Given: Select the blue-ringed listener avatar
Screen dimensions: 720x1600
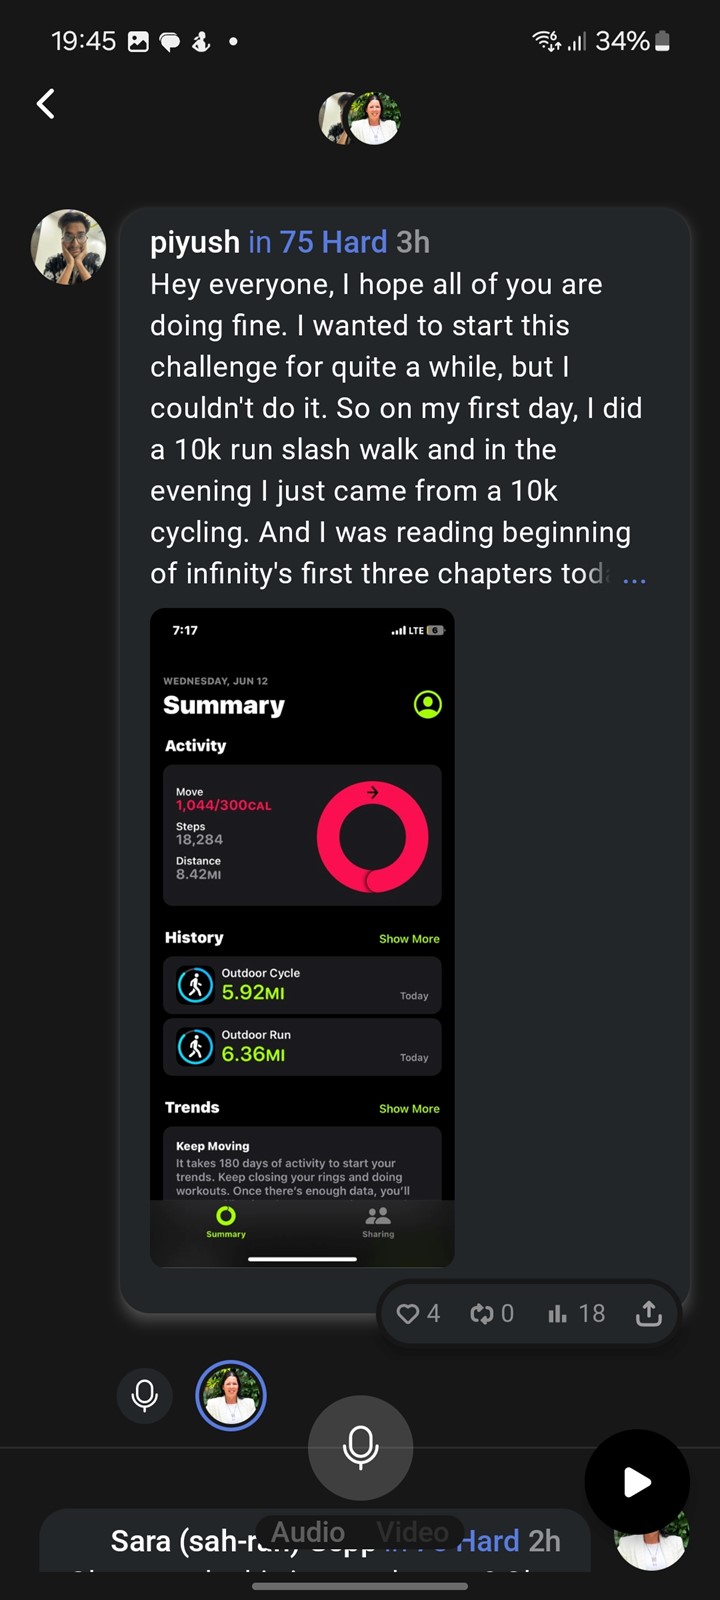Looking at the screenshot, I should 231,1395.
